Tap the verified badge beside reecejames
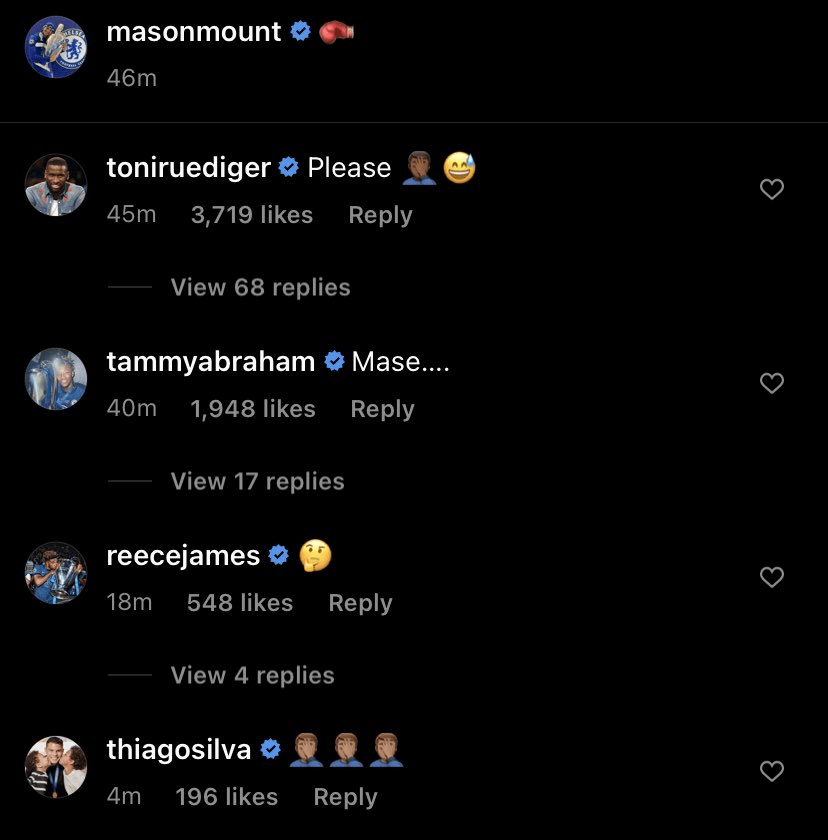The height and width of the screenshot is (840, 828). coord(280,556)
